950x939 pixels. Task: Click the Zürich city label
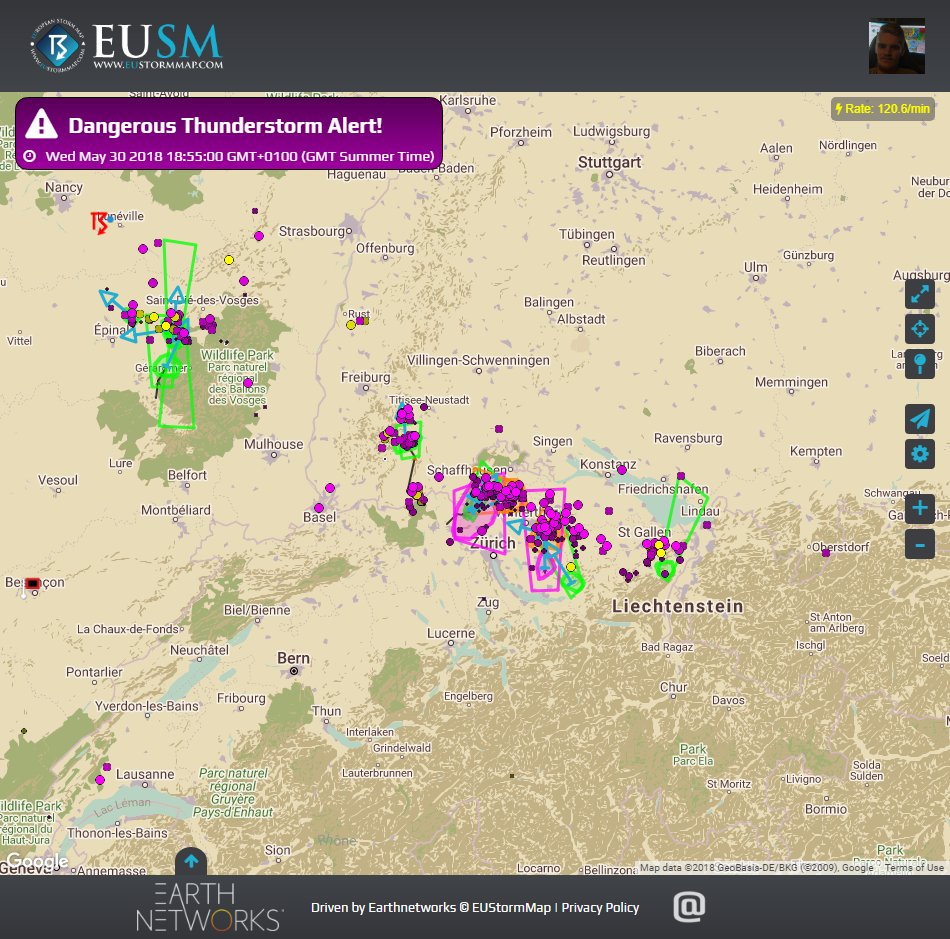click(x=493, y=543)
